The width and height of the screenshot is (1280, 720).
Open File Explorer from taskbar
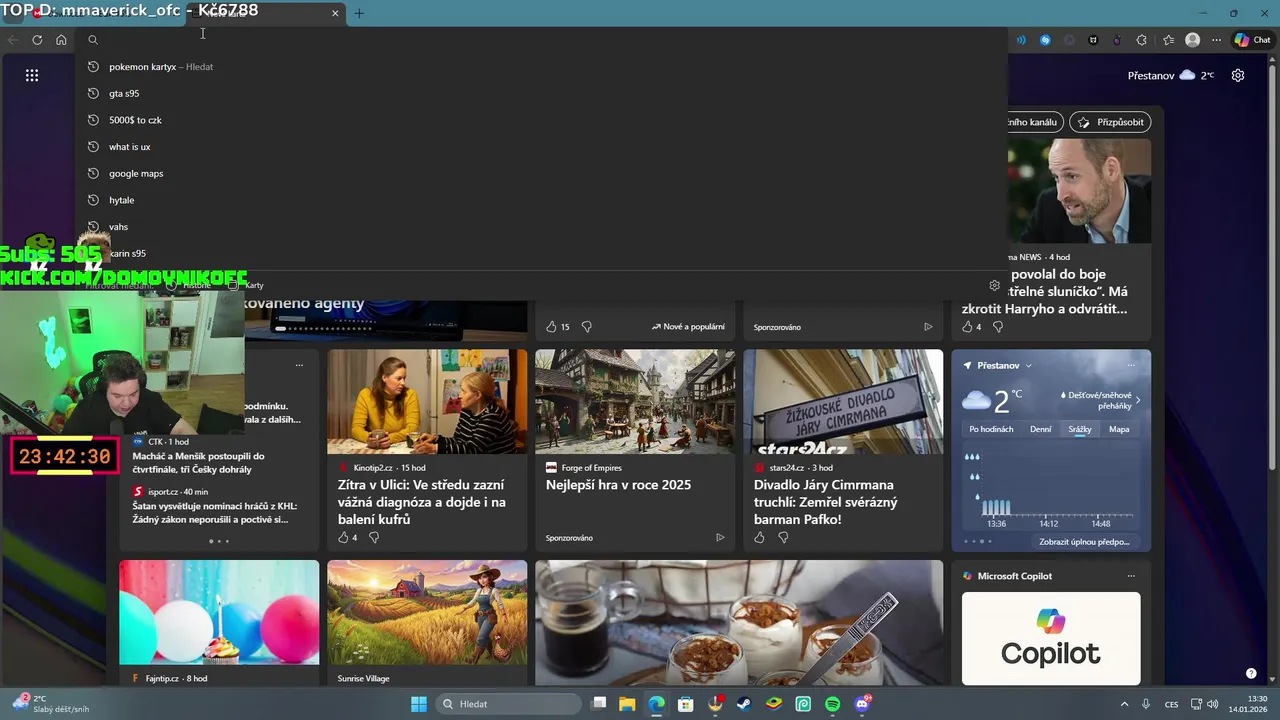[626, 704]
